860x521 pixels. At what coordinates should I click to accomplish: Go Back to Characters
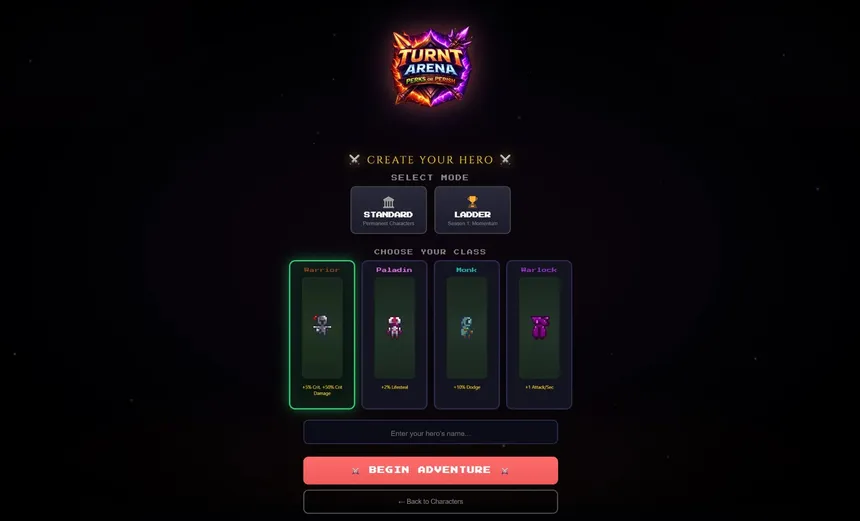[x=431, y=501]
